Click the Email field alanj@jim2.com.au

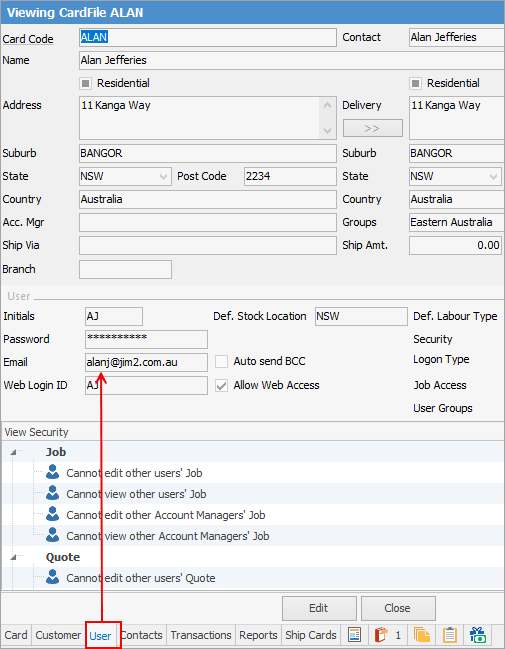pyautogui.click(x=147, y=363)
